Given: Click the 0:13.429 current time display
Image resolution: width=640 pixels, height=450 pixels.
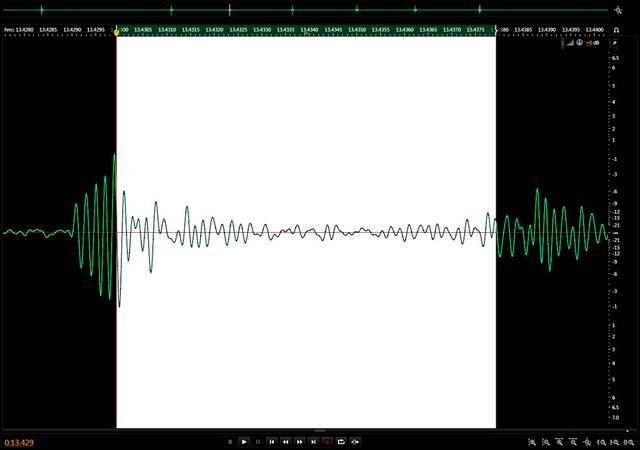Looking at the screenshot, I should click(19, 443).
